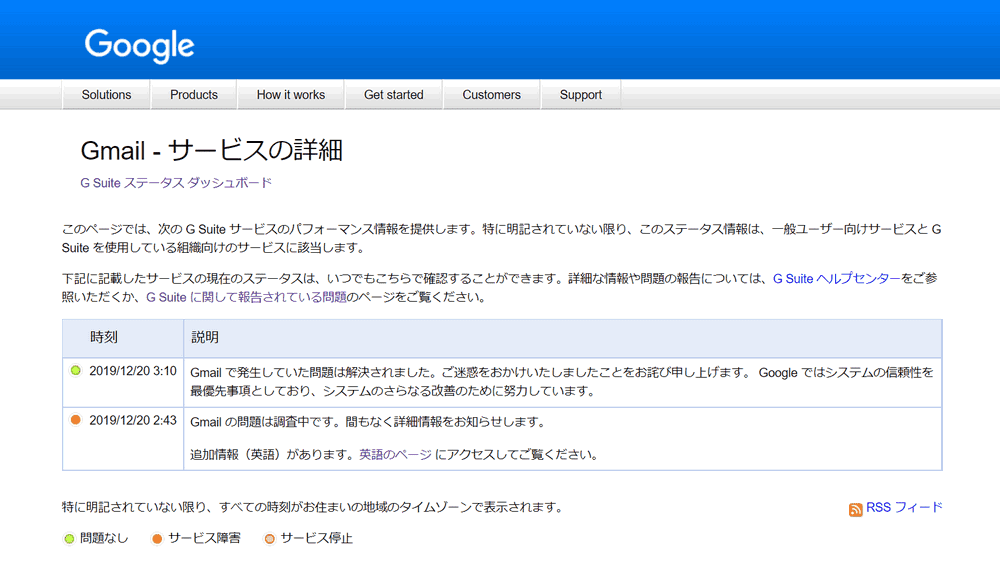Image resolution: width=1000 pixels, height=578 pixels.
Task: Open the Solutions menu
Action: [x=106, y=94]
